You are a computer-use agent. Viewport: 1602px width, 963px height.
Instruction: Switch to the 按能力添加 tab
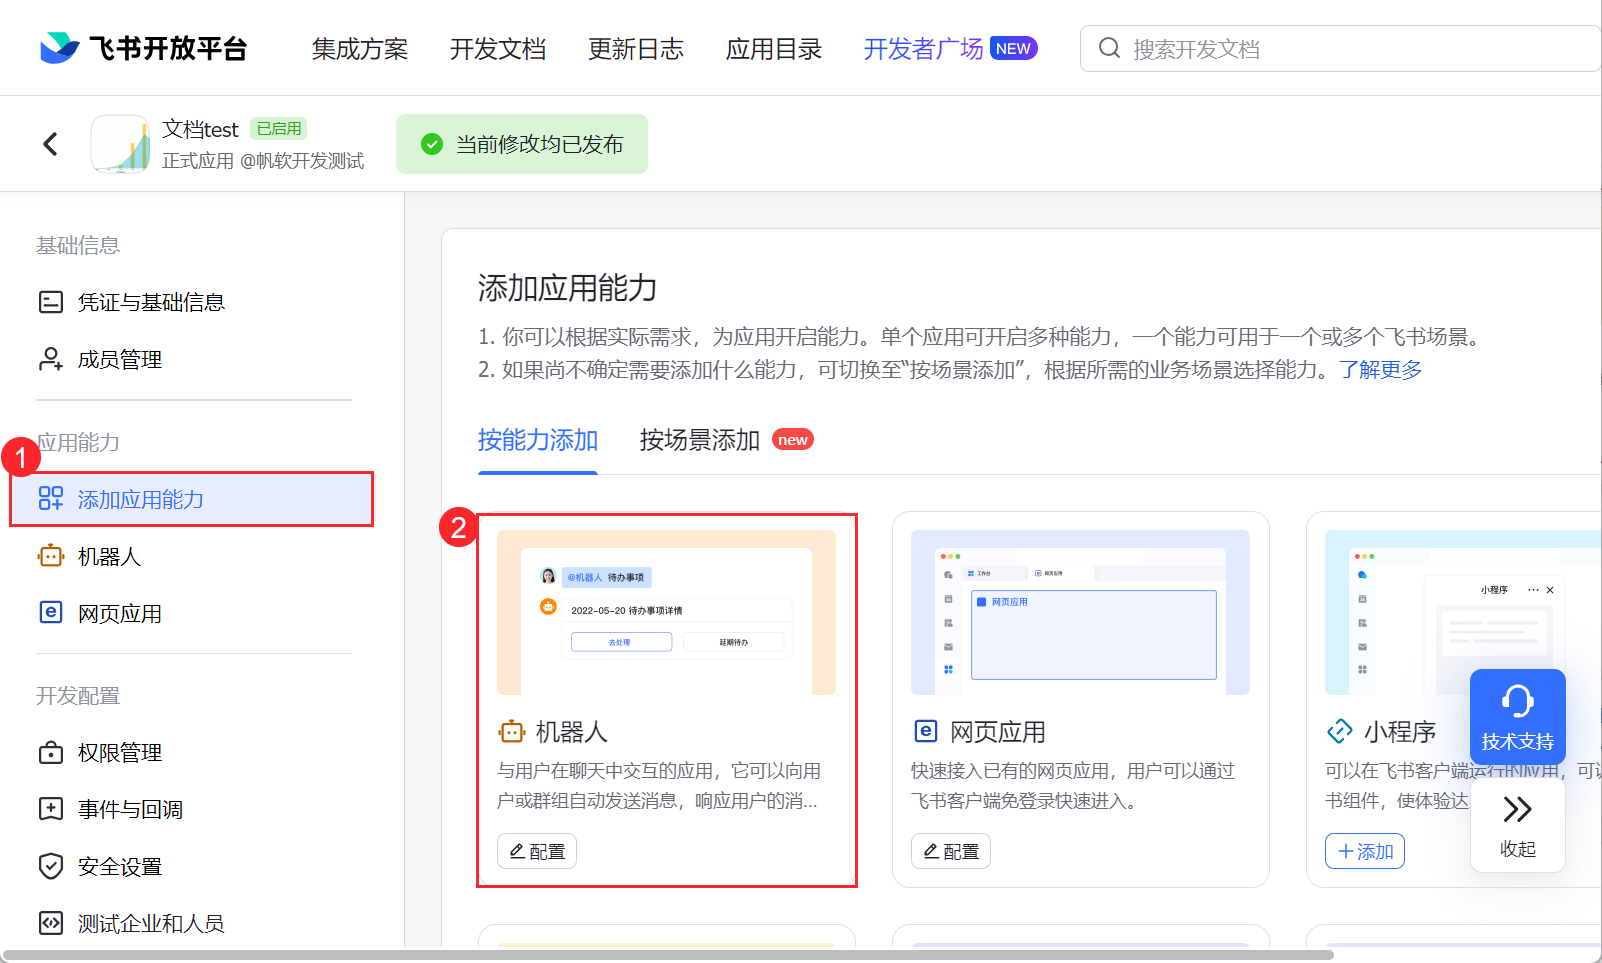[538, 440]
